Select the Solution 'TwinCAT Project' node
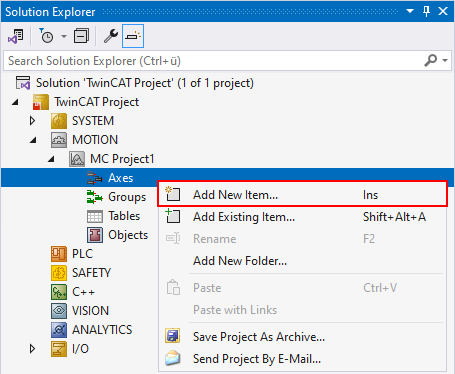The height and width of the screenshot is (374, 455). [145, 83]
